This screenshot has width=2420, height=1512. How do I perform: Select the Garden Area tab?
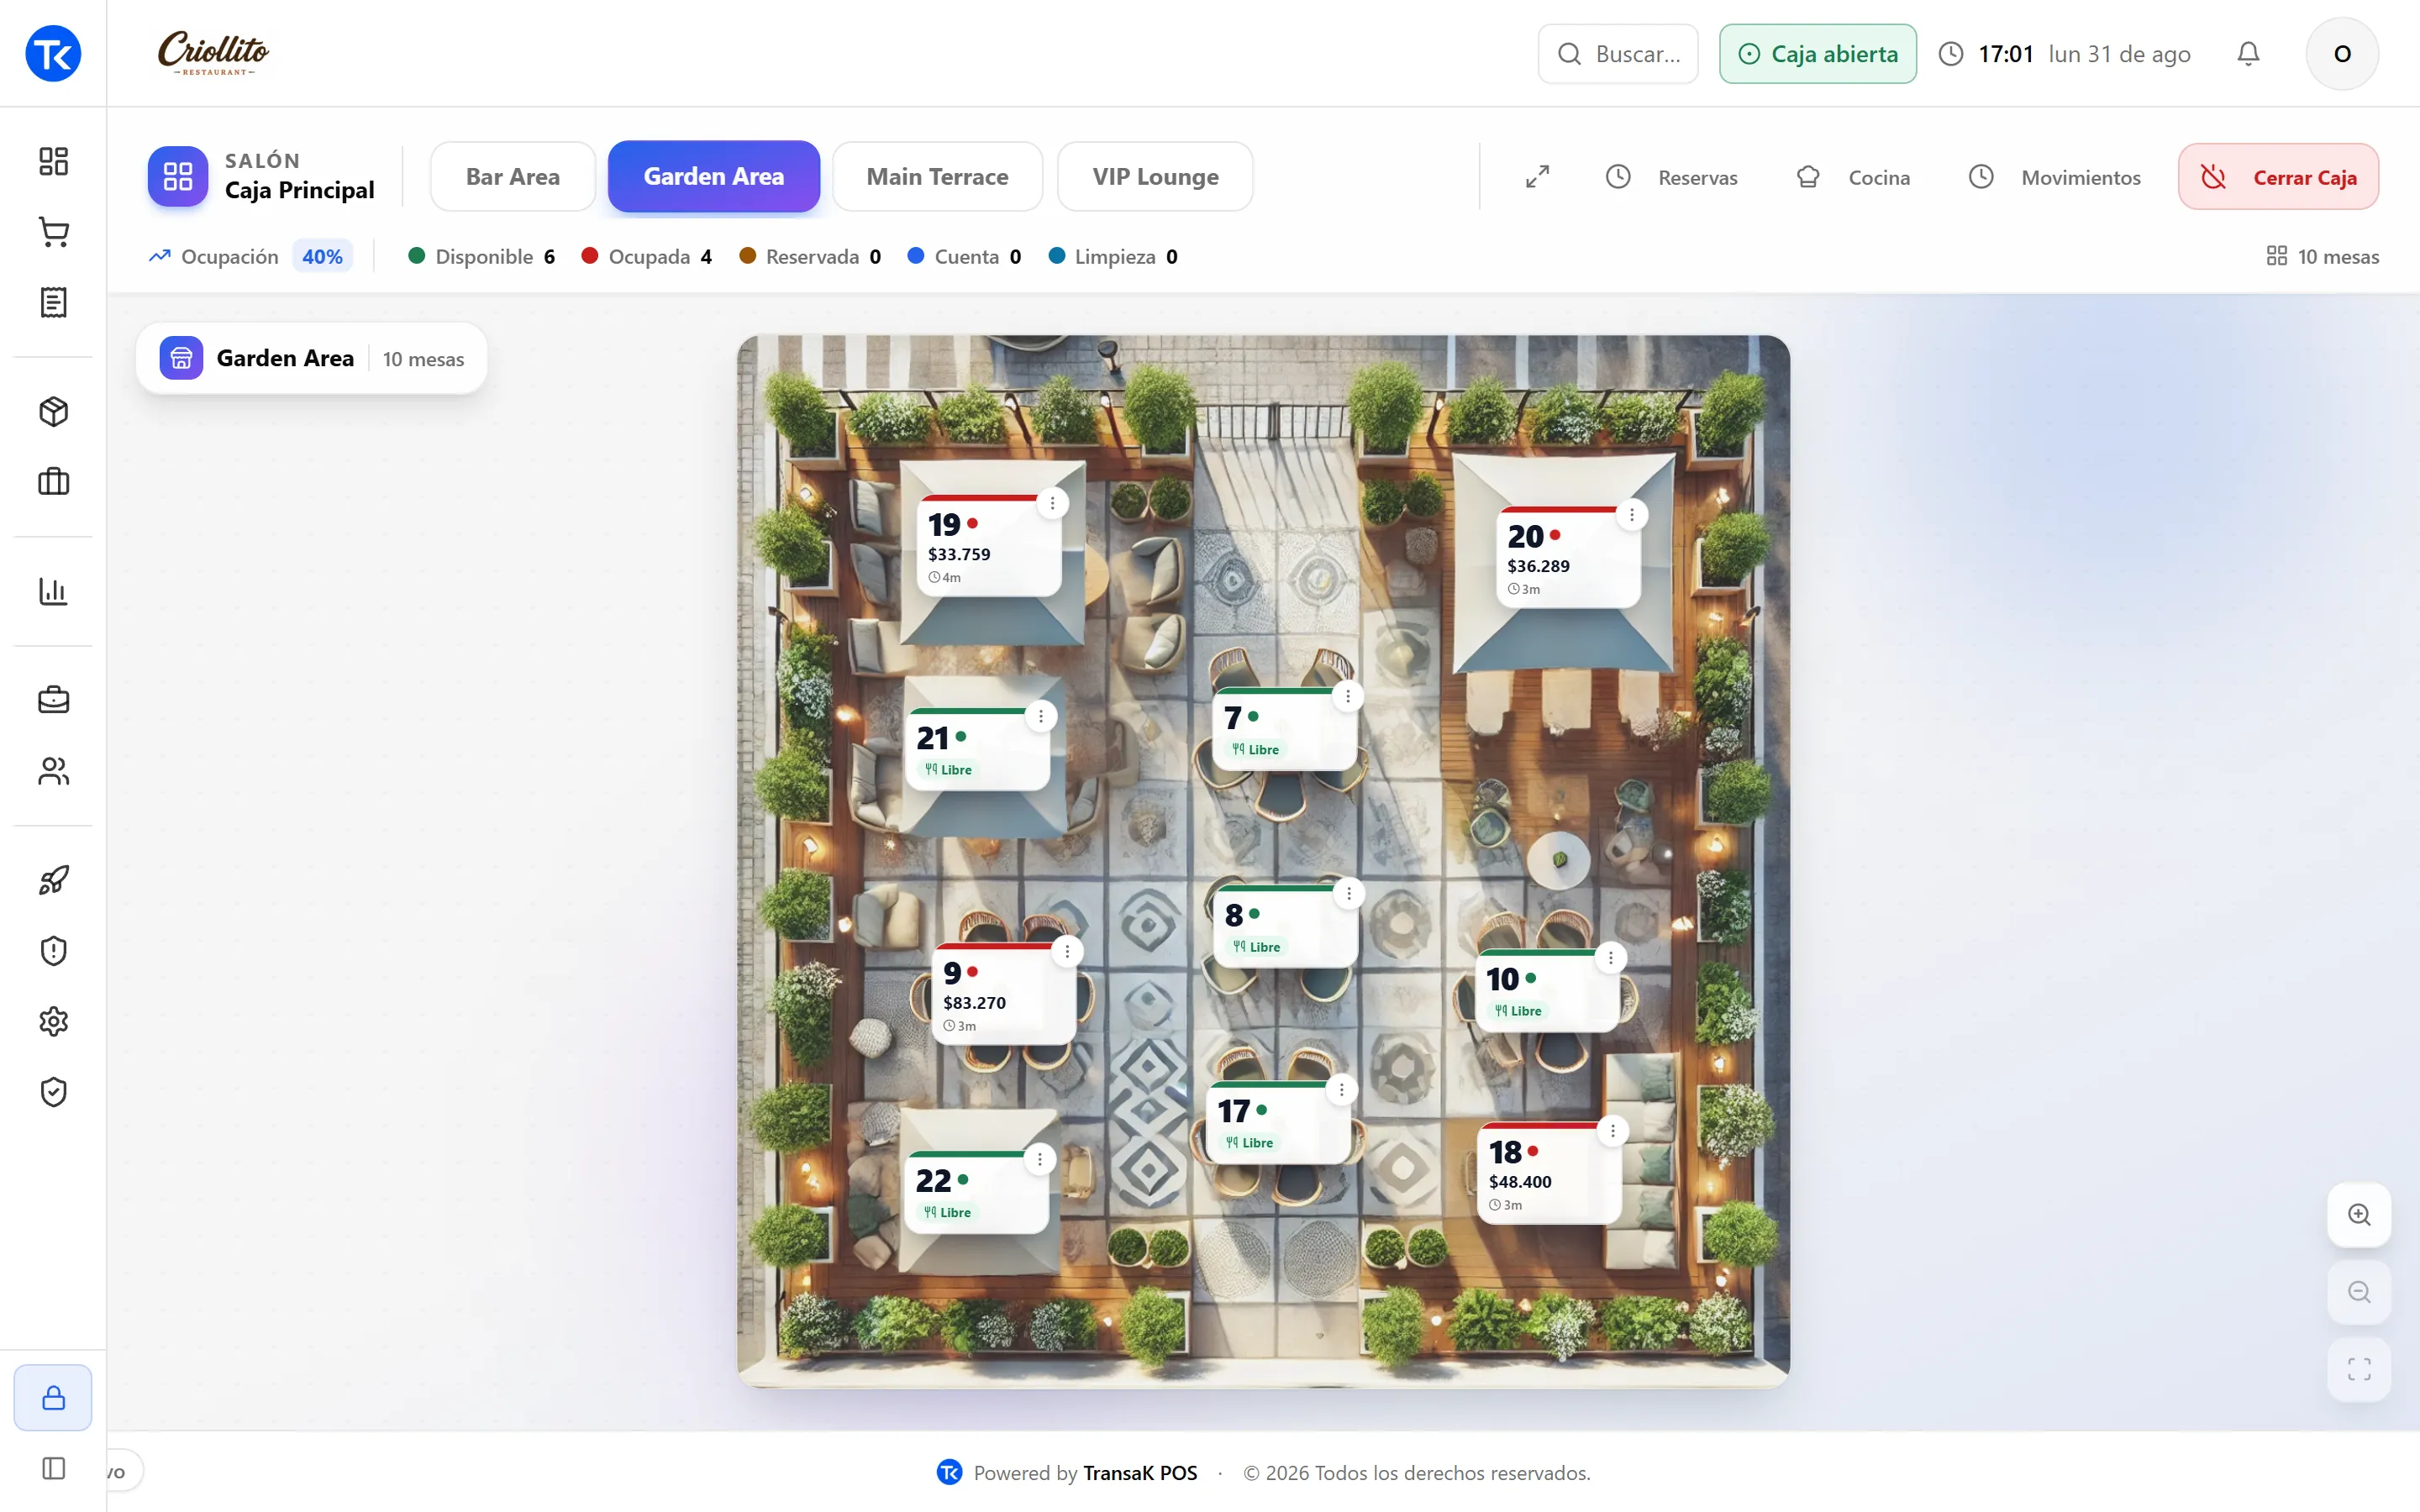pyautogui.click(x=714, y=177)
